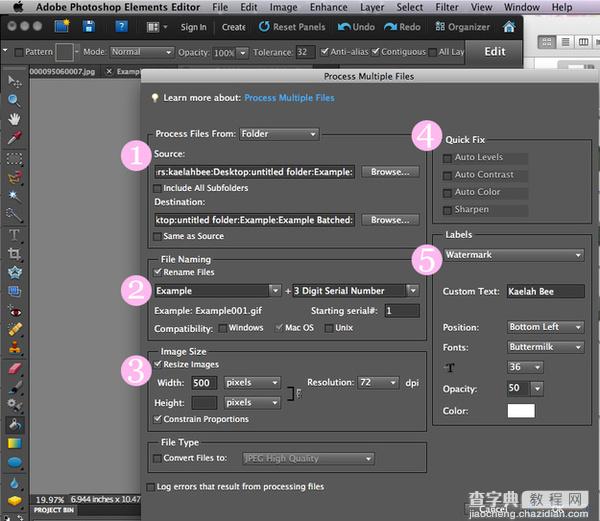Viewport: 600px width, 521px height.
Task: Select the Rectangular Marquee tool
Action: point(15,159)
